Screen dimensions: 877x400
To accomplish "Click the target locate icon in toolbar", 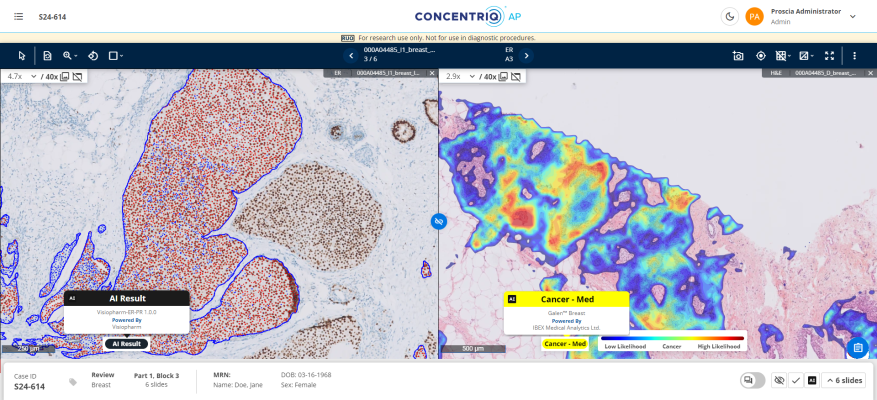I will tap(760, 56).
